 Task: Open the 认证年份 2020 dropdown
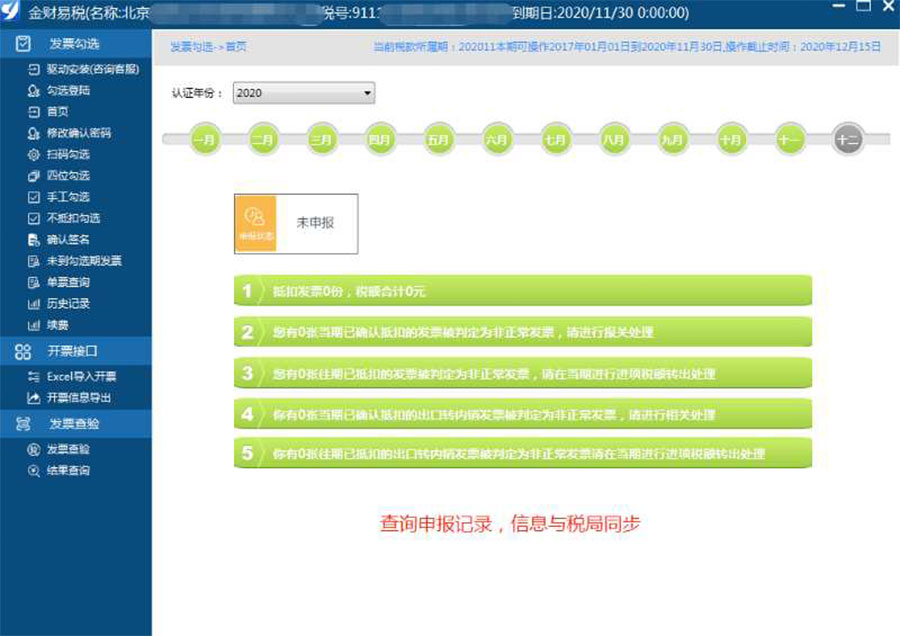pos(304,93)
